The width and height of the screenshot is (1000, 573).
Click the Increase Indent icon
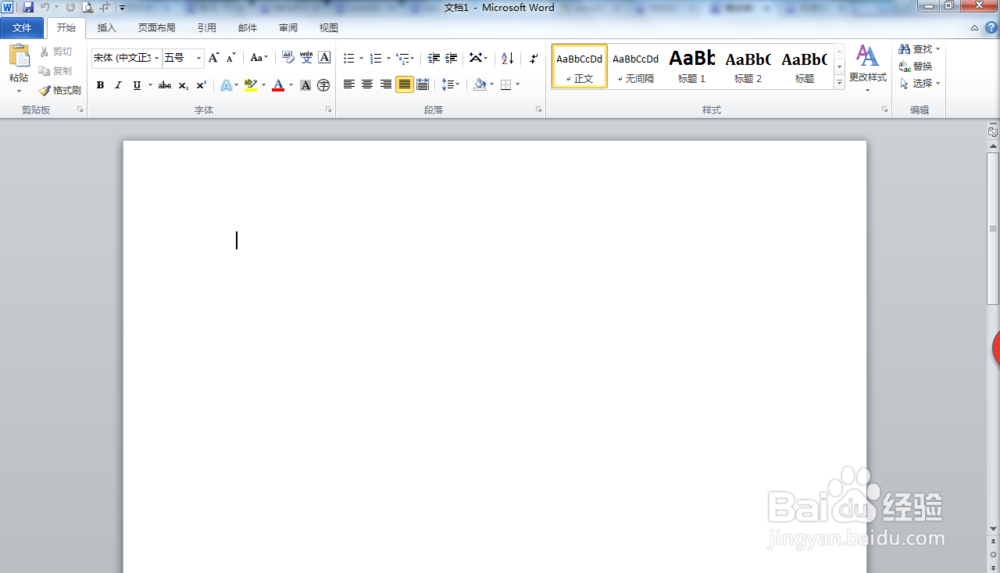[452, 58]
